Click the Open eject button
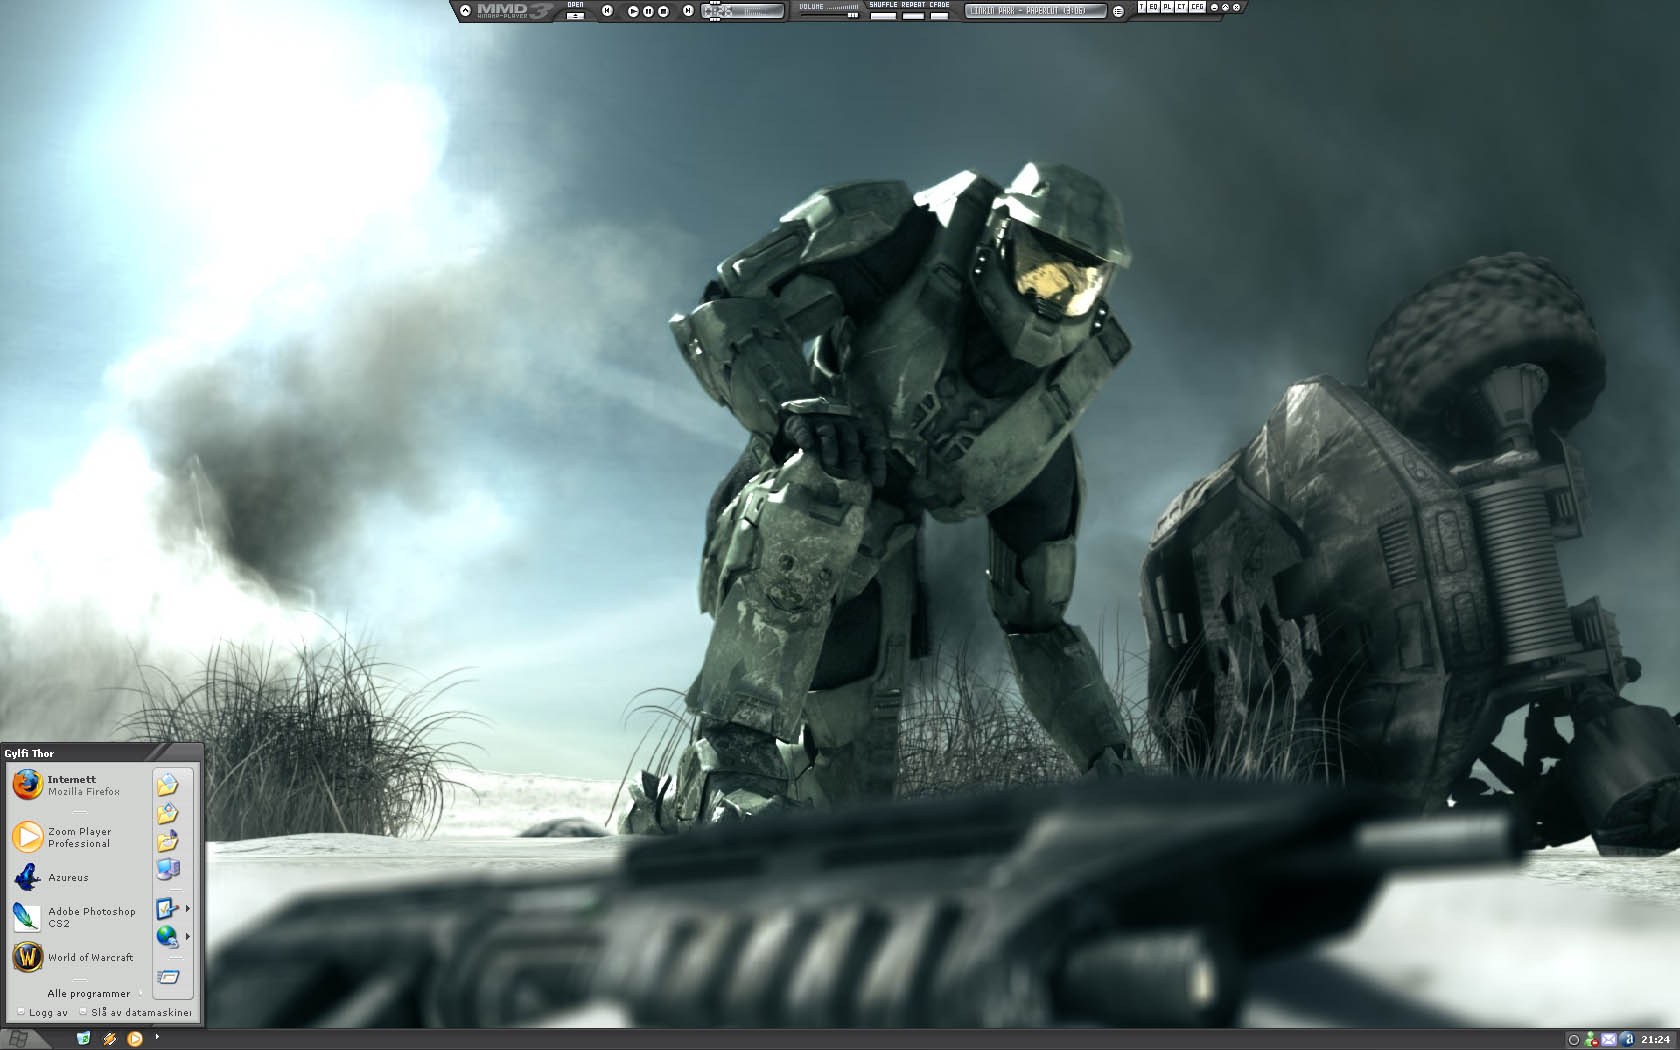Screen dimensions: 1680x1050 (575, 15)
